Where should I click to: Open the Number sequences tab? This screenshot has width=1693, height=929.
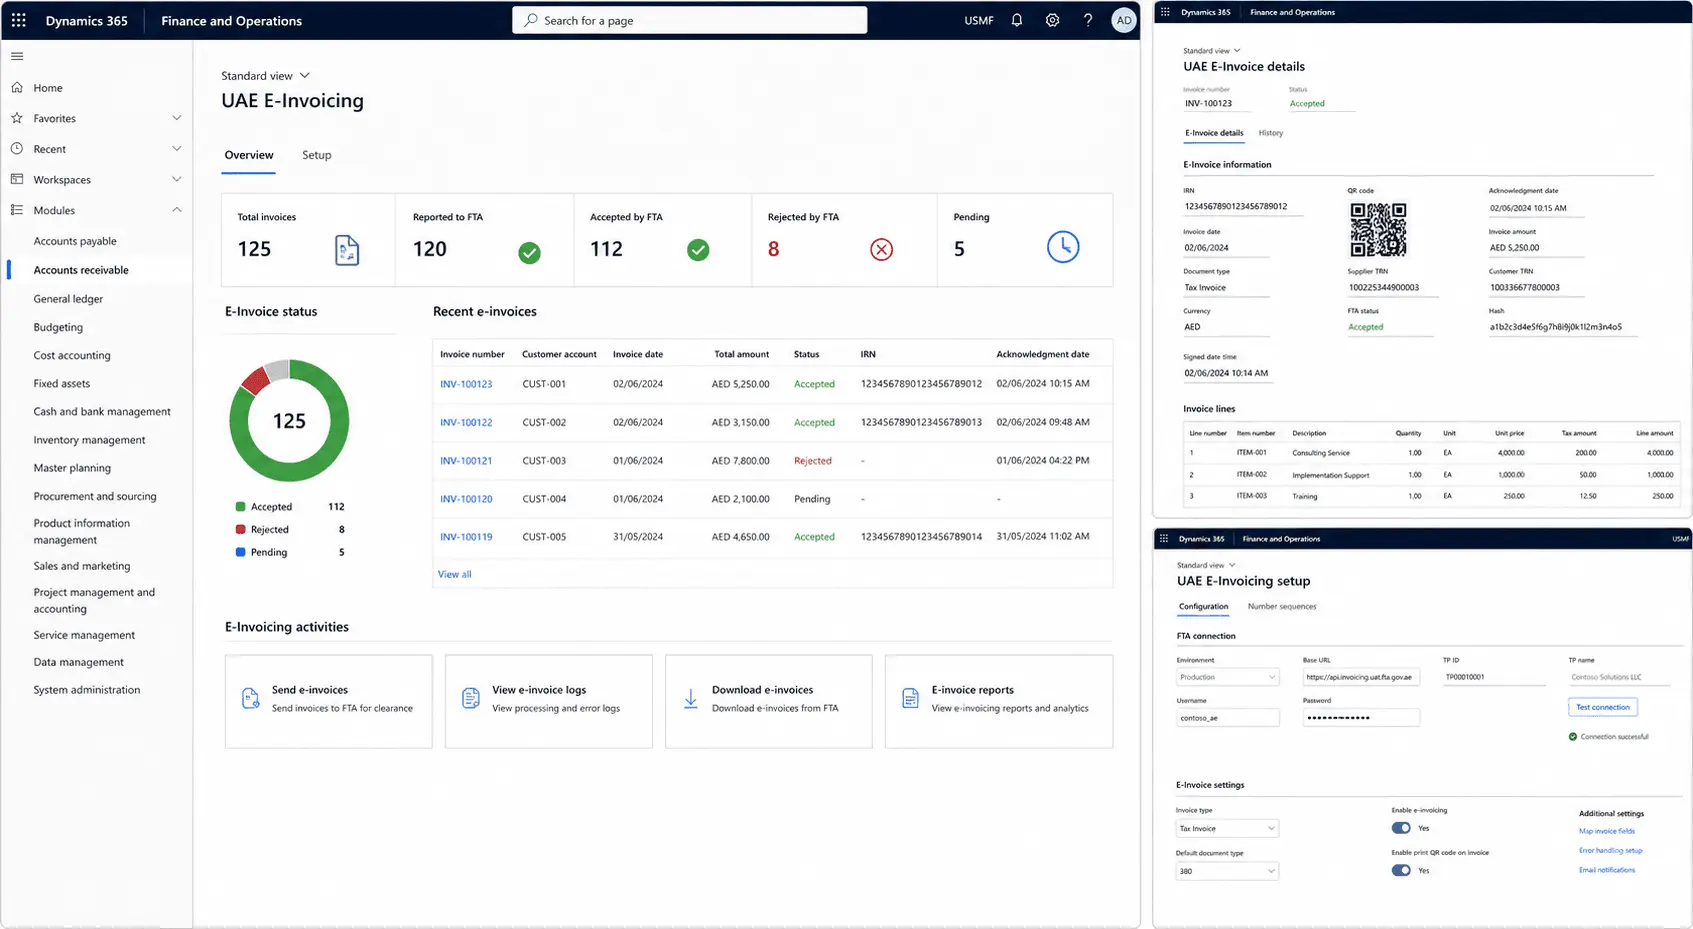pos(1282,606)
